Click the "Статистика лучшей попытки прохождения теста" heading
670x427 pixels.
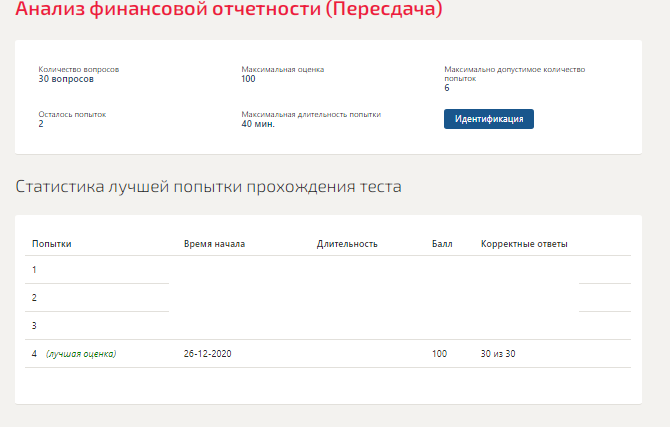(x=208, y=187)
